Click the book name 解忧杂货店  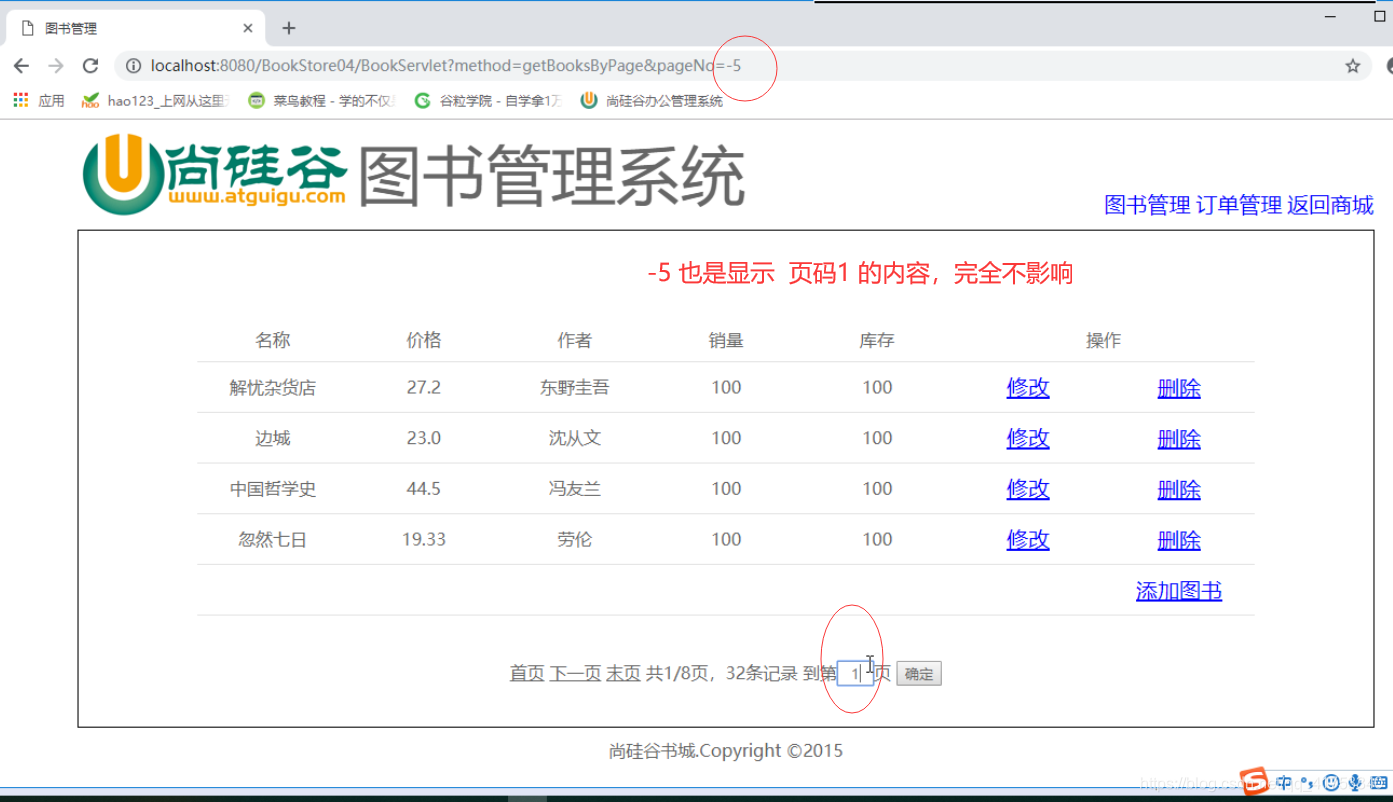click(x=273, y=388)
